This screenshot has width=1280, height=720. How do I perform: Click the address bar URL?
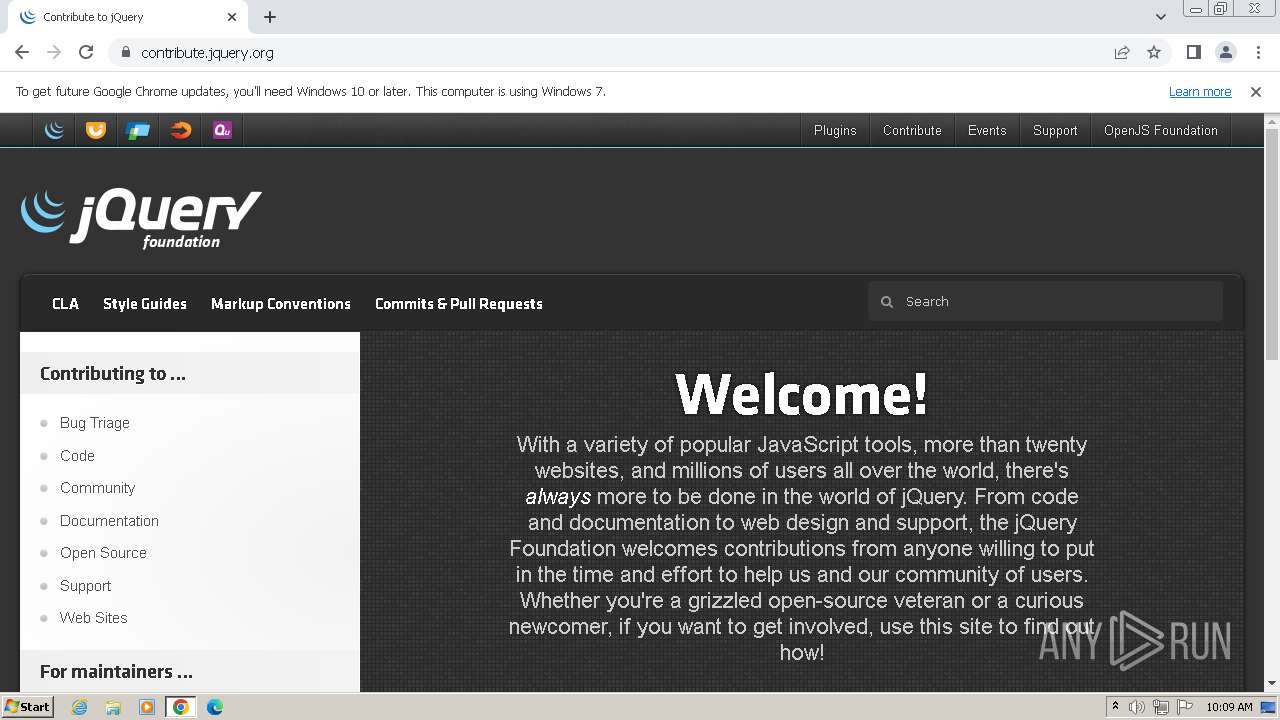click(207, 53)
